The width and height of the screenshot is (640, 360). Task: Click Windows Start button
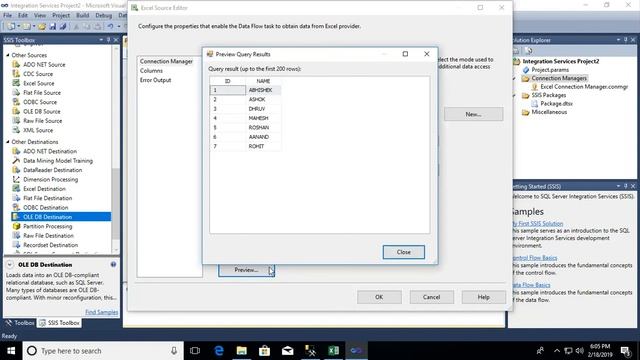coord(11,351)
